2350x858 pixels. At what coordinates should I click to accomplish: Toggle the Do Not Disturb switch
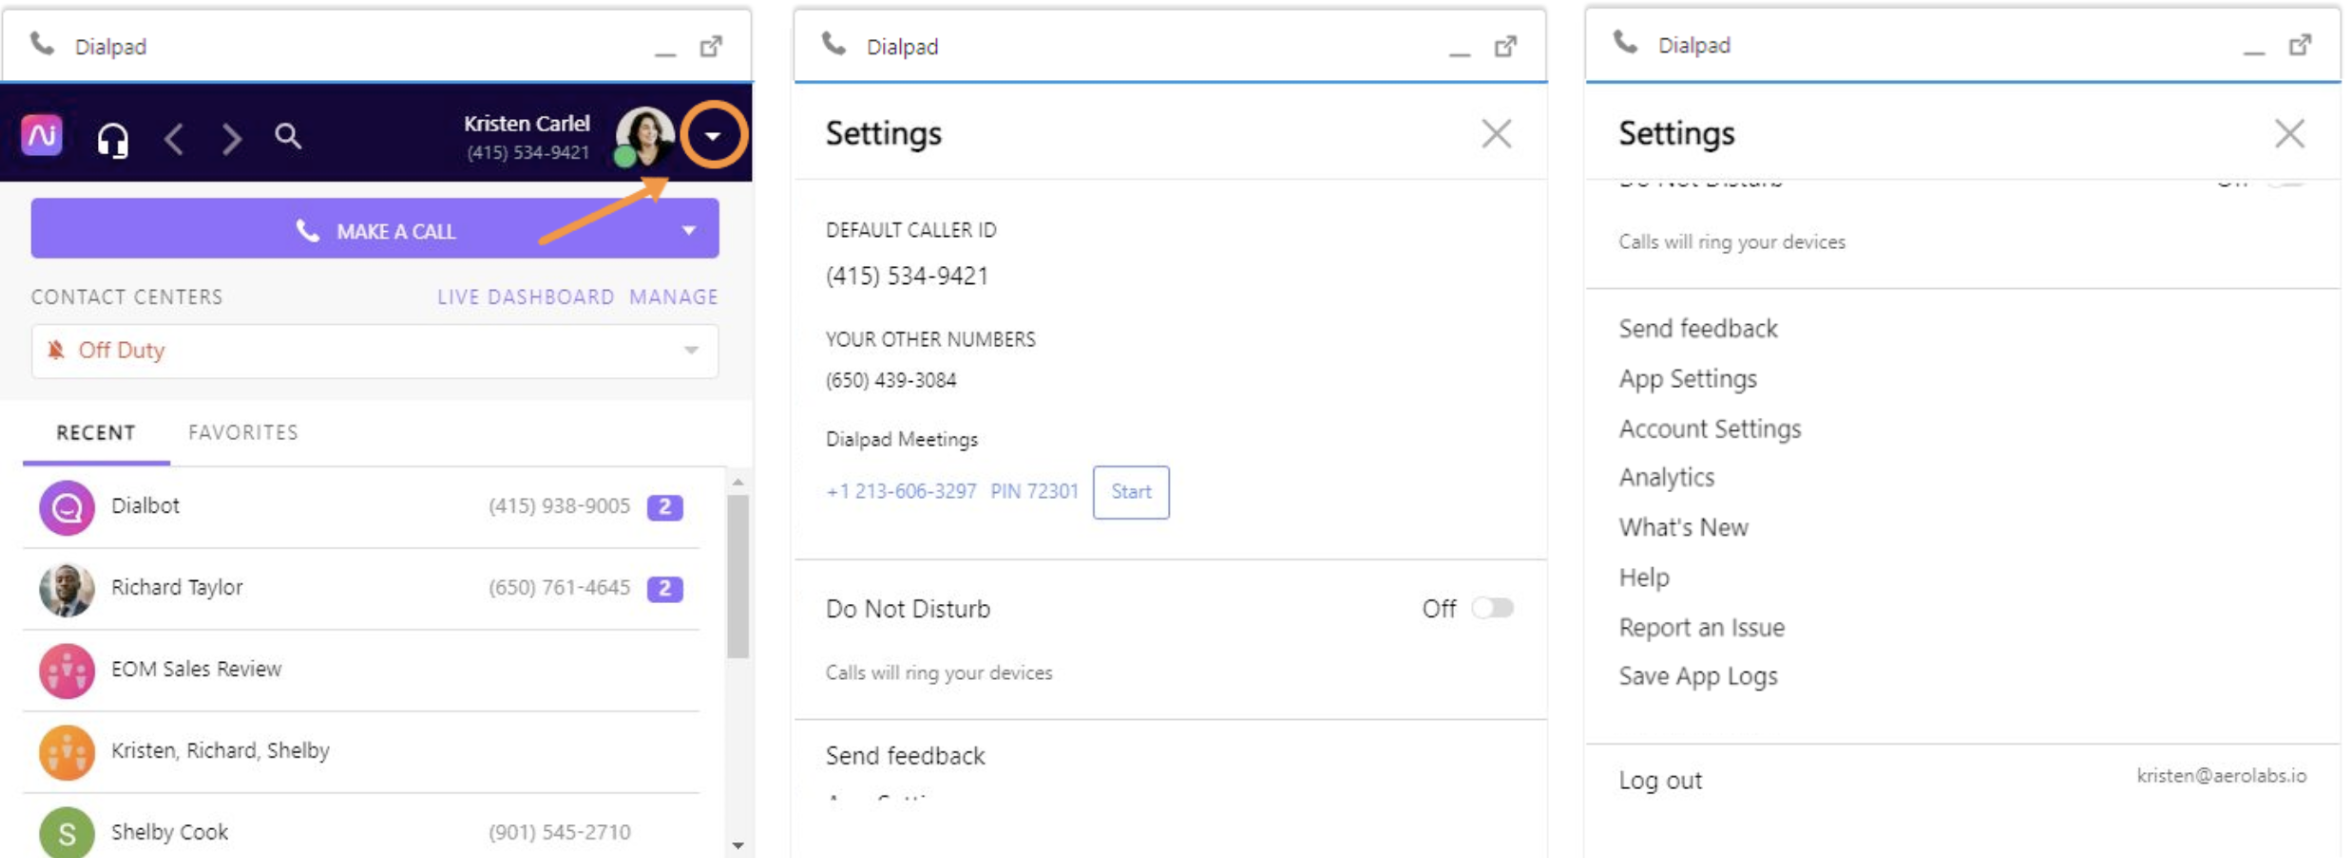click(x=1492, y=608)
